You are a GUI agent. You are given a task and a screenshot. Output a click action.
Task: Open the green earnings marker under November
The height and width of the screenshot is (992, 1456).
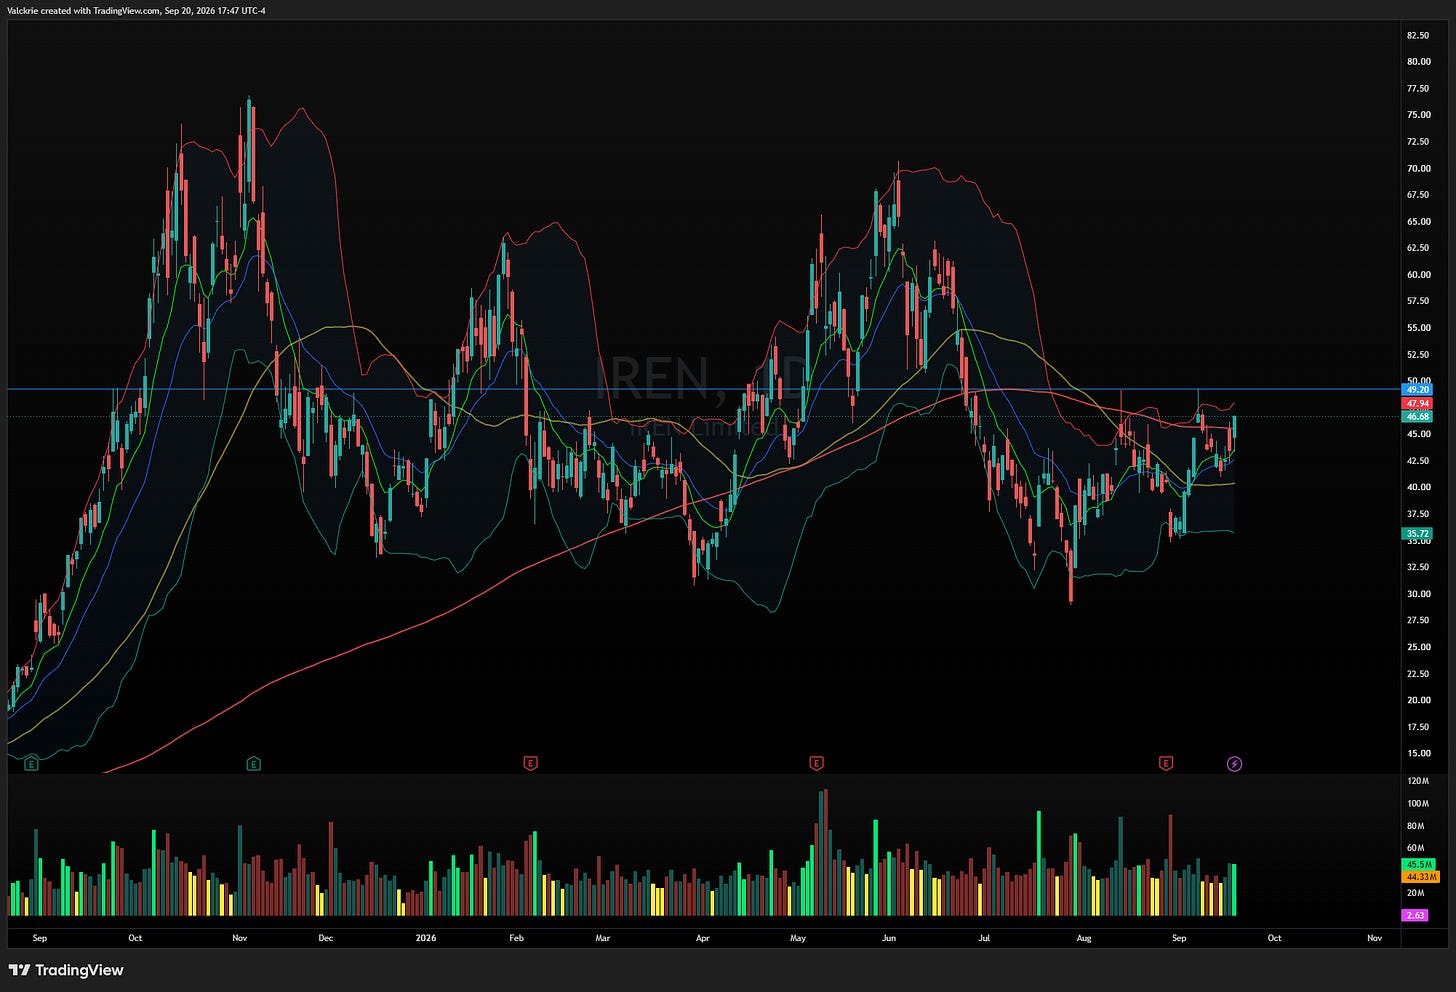[253, 764]
